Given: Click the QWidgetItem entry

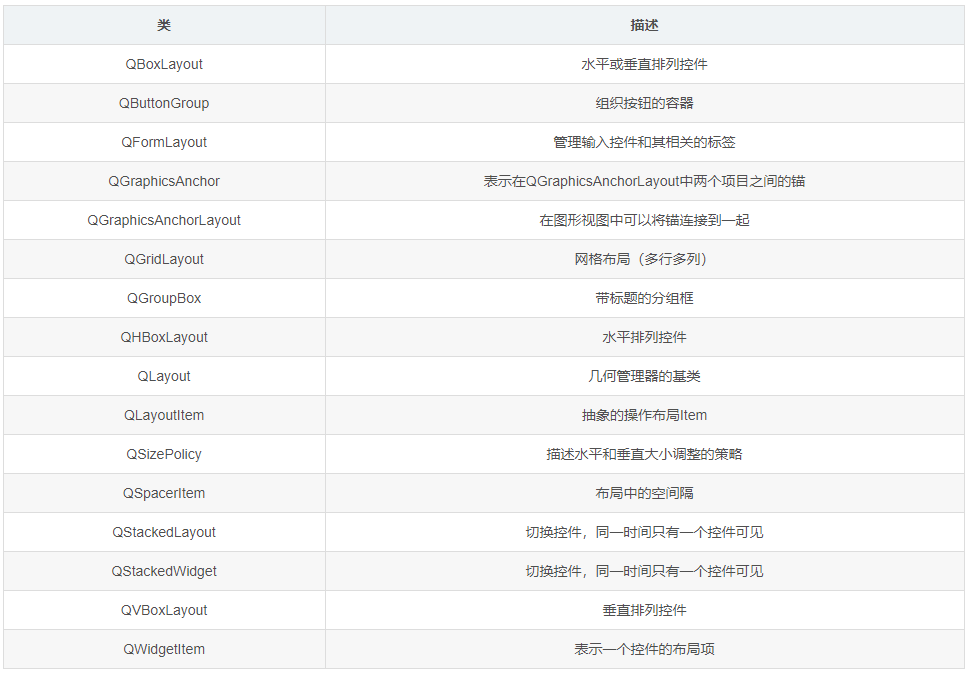Looking at the screenshot, I should coord(164,649).
